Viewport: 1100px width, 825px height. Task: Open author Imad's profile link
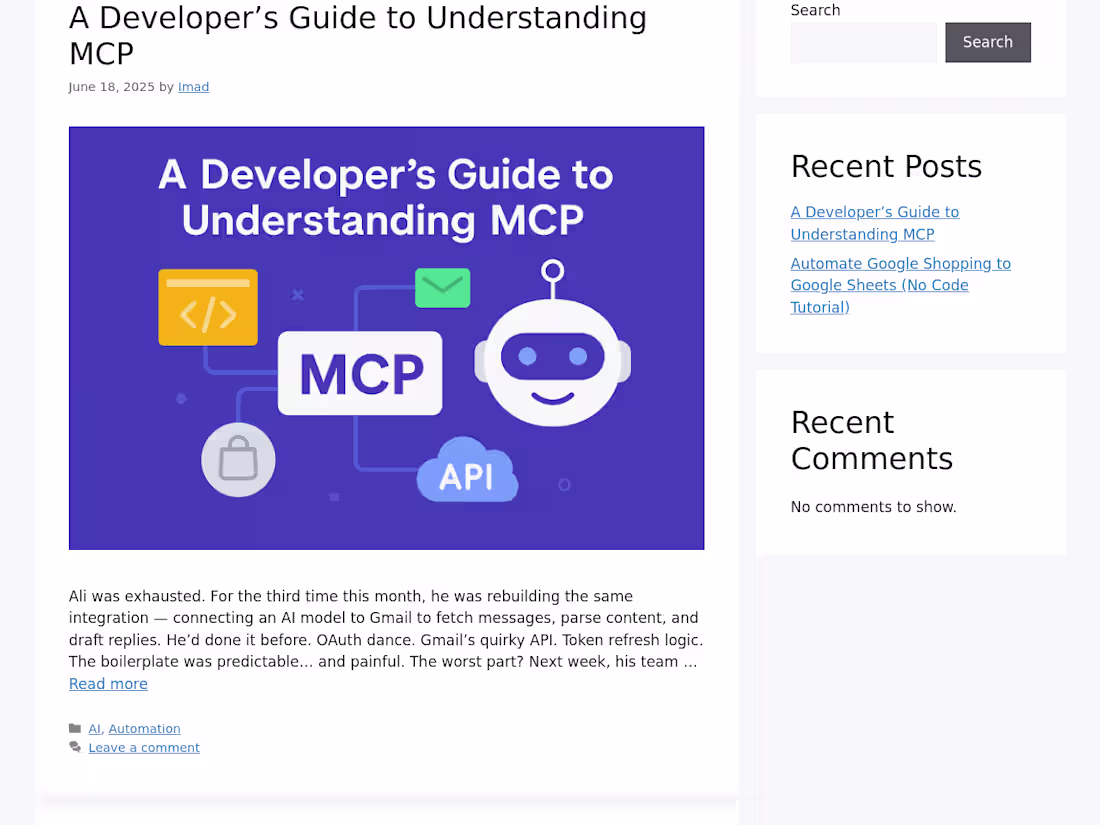tap(194, 87)
